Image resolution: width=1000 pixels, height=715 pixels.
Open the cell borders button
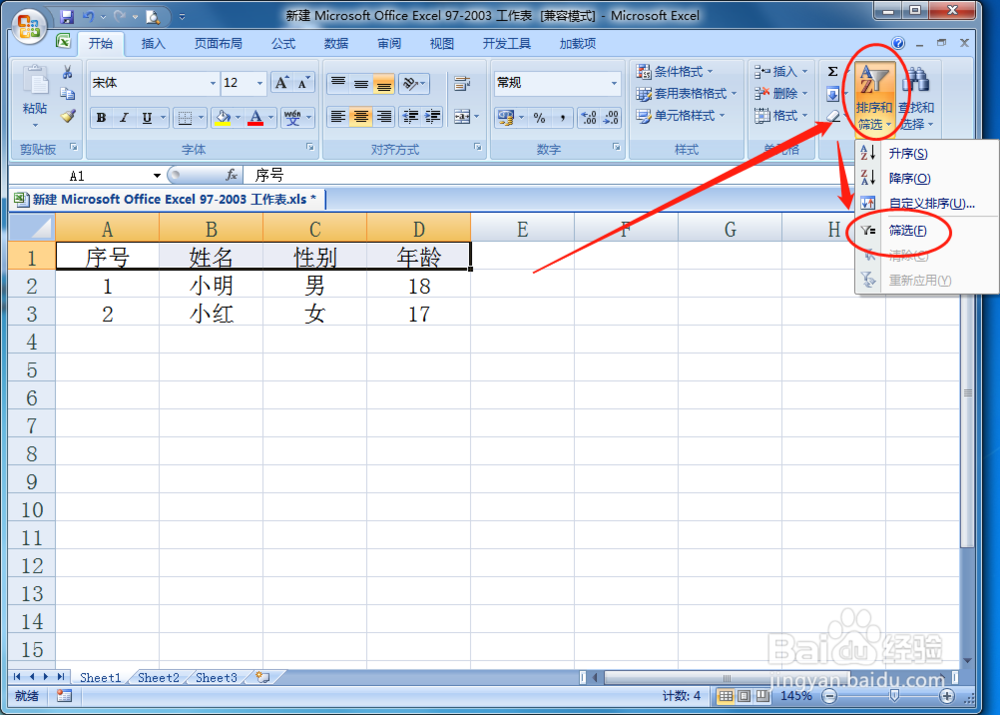click(x=185, y=117)
